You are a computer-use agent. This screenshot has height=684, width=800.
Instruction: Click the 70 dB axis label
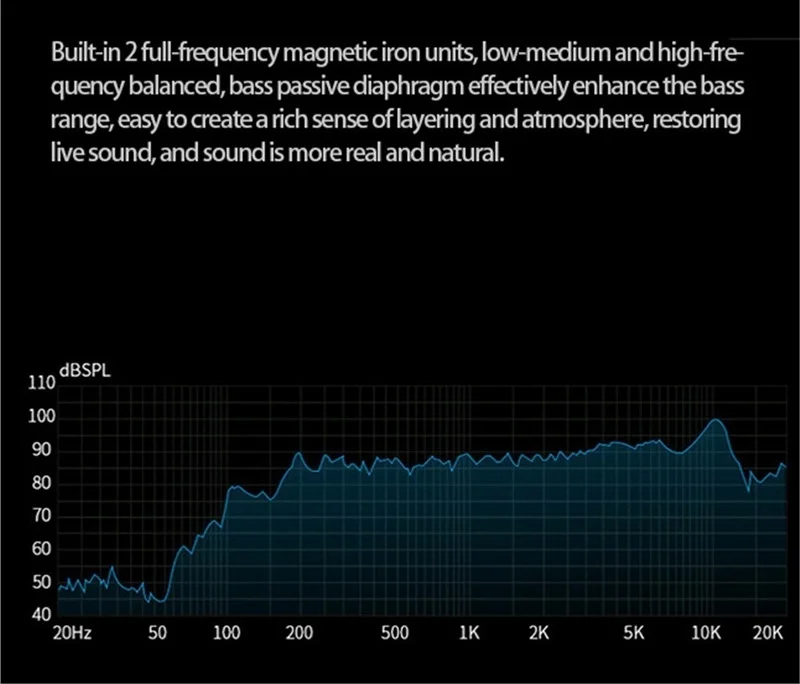42,516
